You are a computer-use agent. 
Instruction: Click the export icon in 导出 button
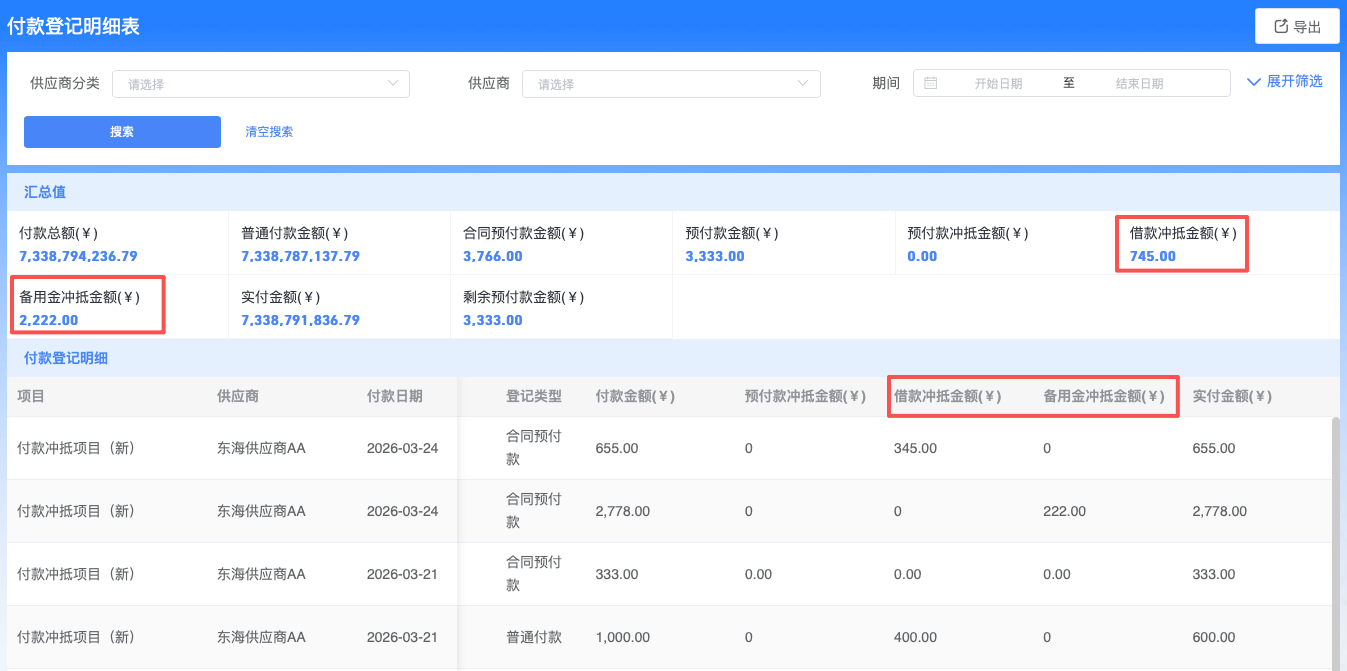coord(1281,27)
